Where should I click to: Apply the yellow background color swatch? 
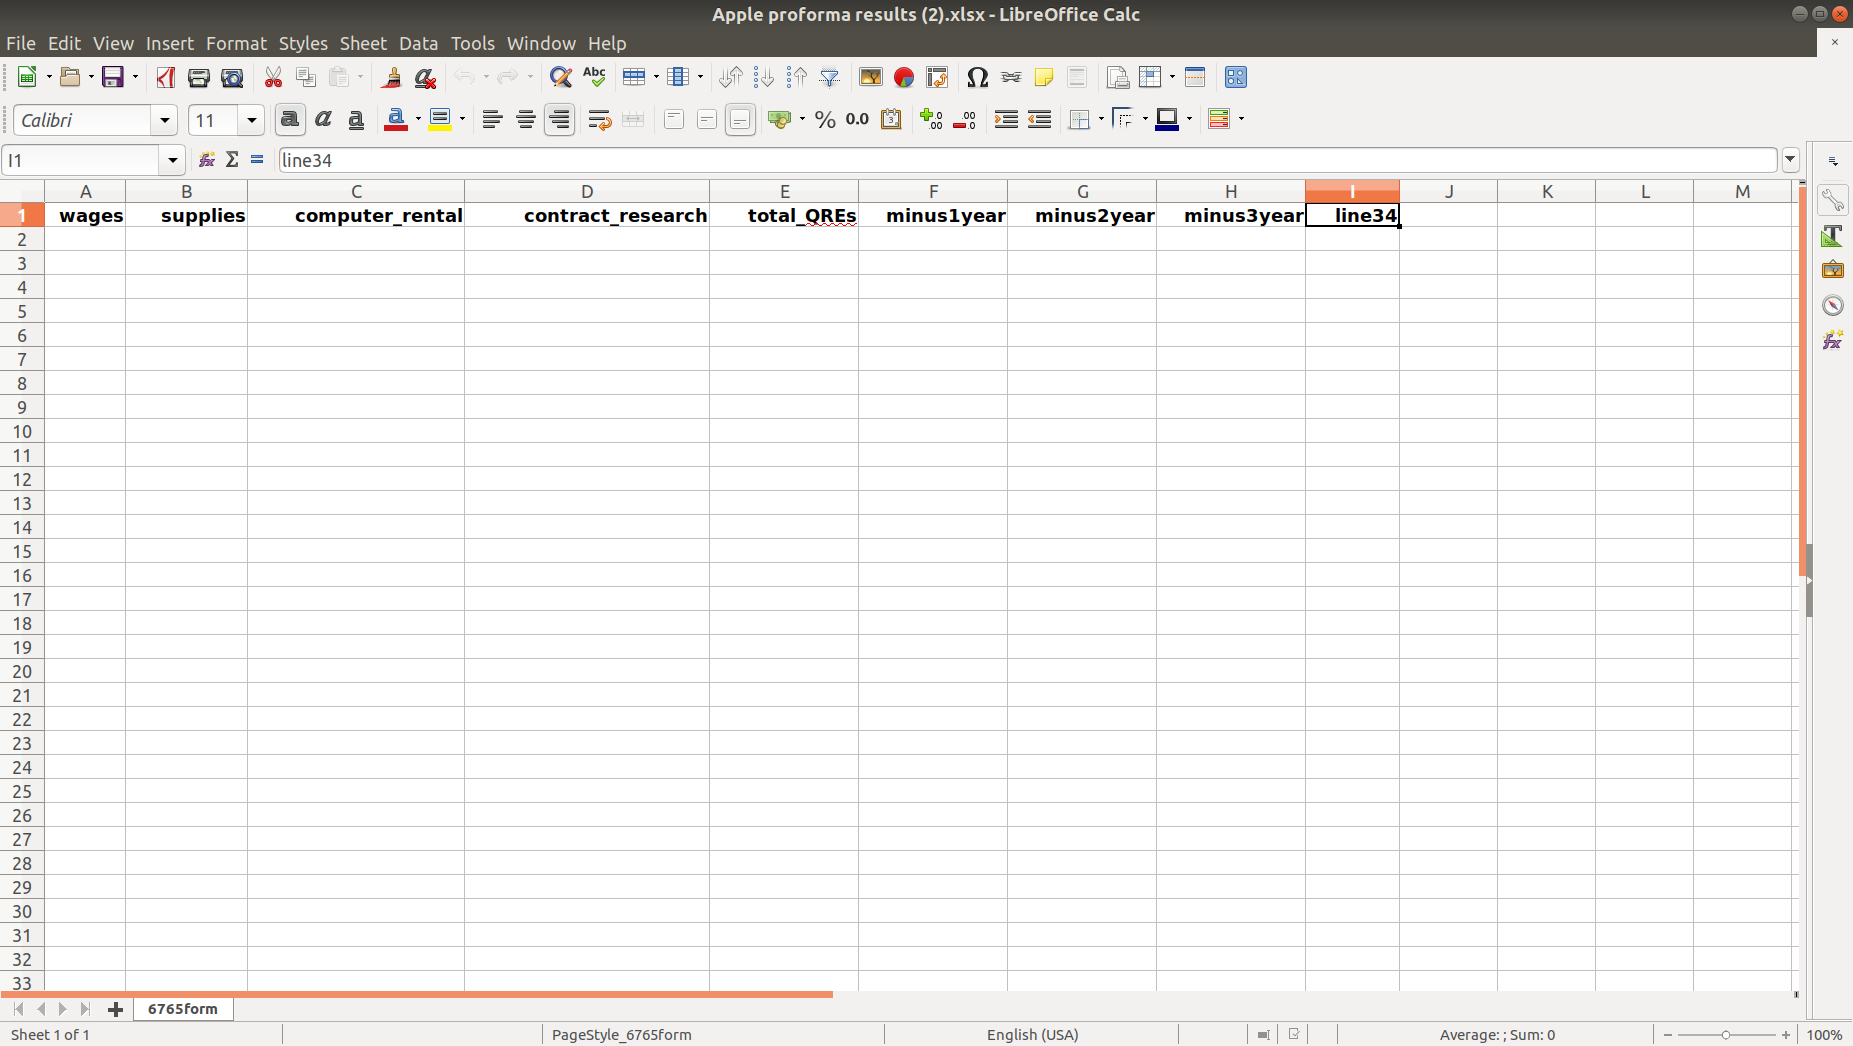coord(440,120)
